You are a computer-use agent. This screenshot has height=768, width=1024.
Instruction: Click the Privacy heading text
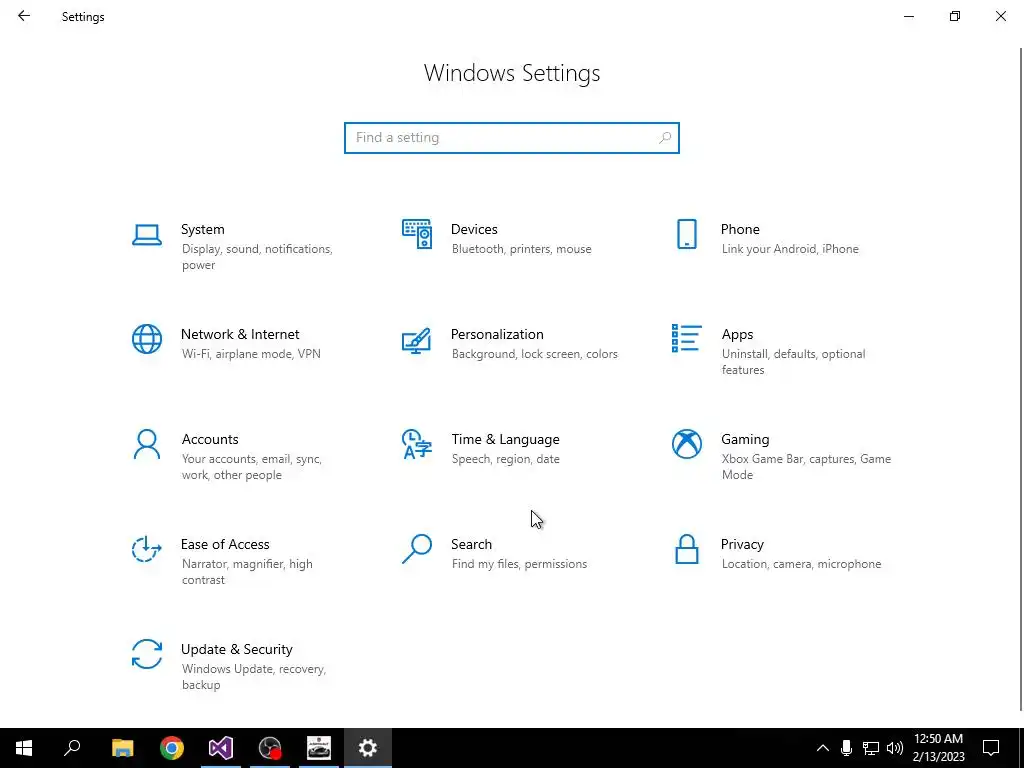742,545
